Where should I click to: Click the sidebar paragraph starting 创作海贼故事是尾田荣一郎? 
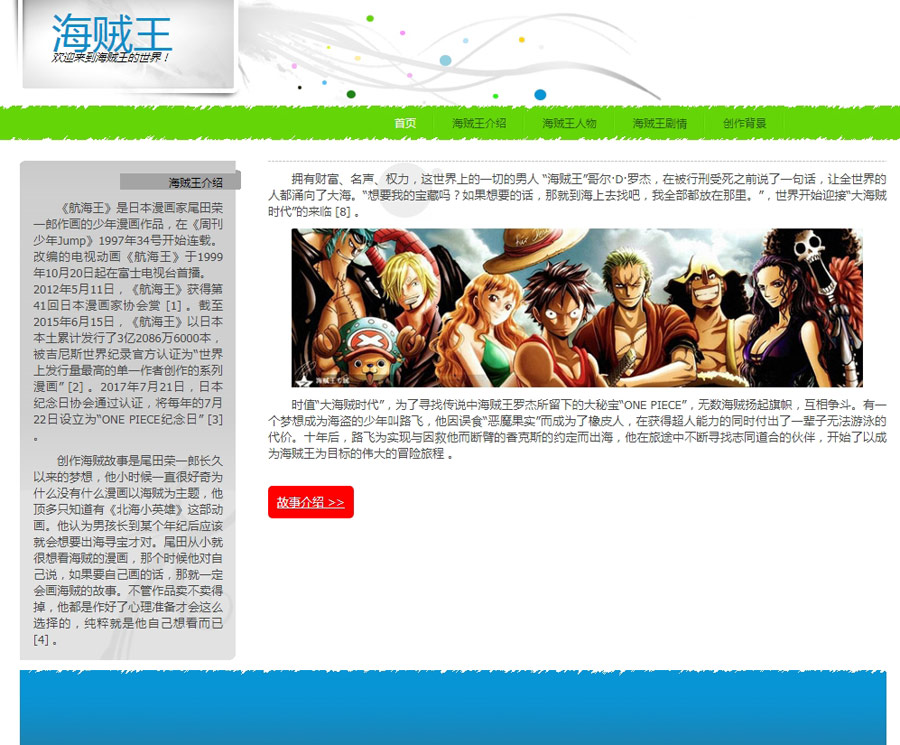(128, 550)
